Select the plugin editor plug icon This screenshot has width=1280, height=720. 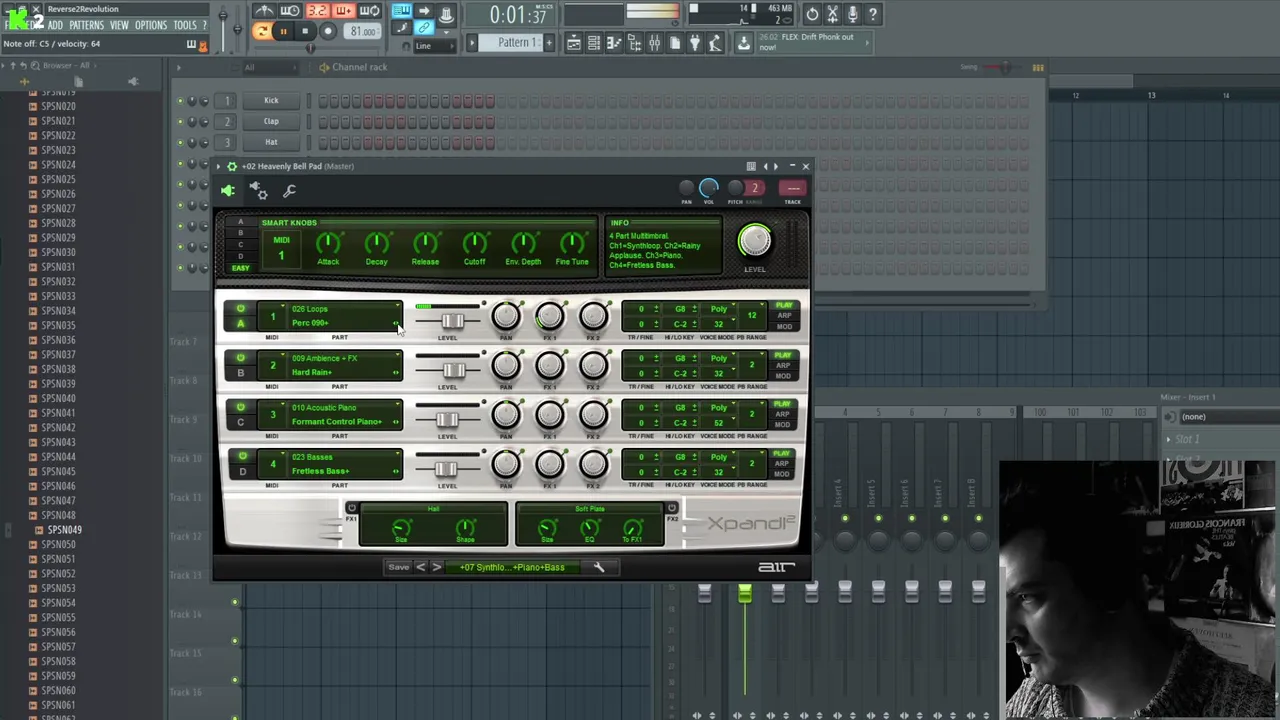point(228,190)
